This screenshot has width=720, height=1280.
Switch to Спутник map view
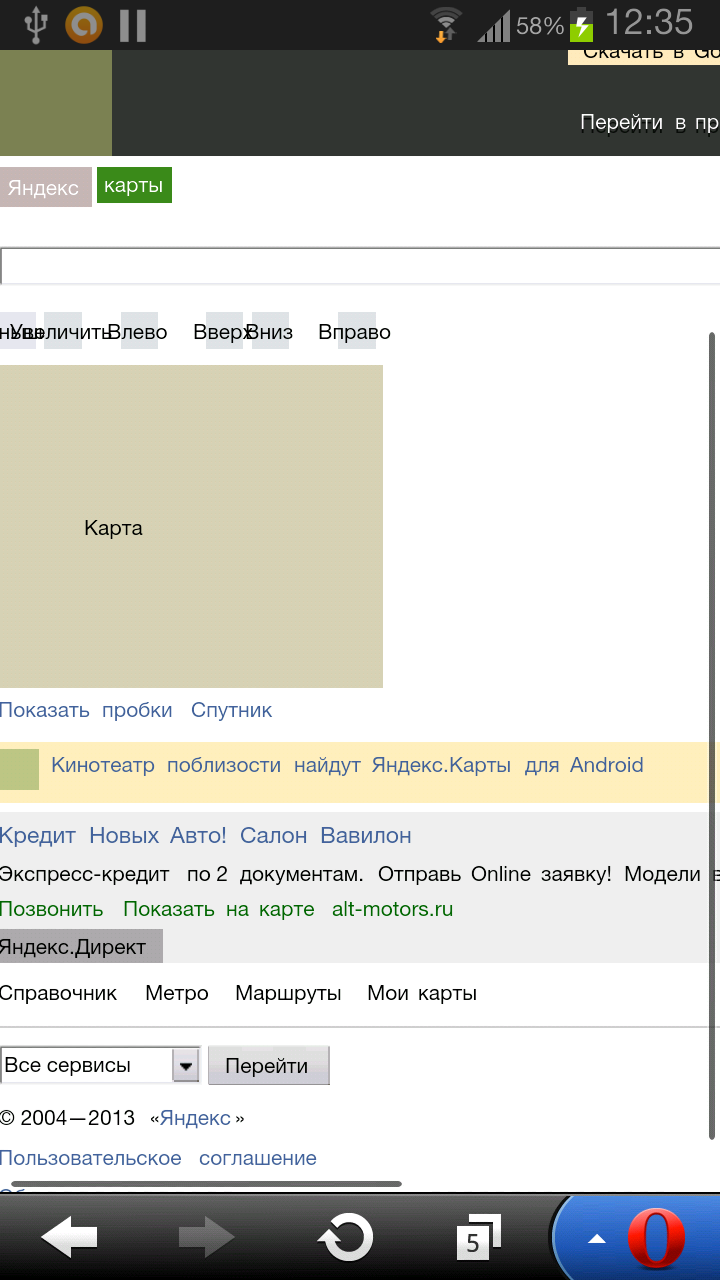pos(231,711)
